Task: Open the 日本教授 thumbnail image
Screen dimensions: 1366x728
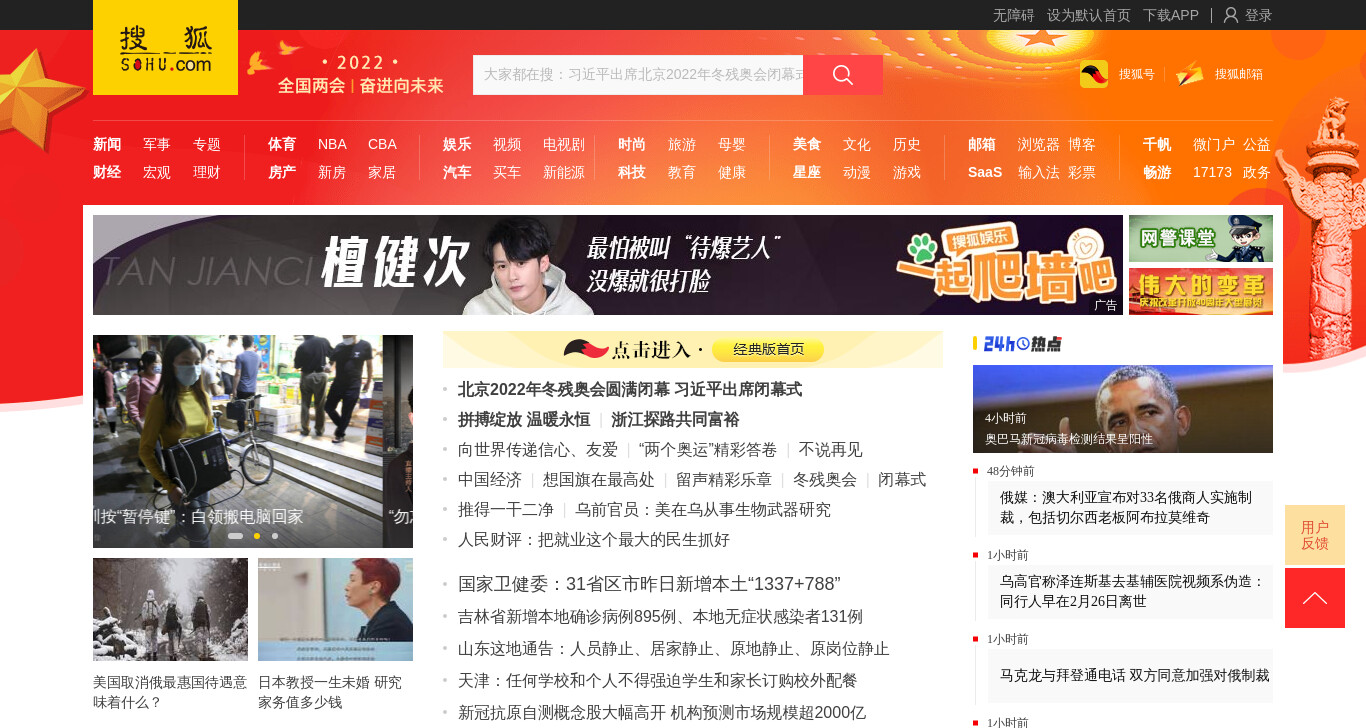Action: point(335,609)
